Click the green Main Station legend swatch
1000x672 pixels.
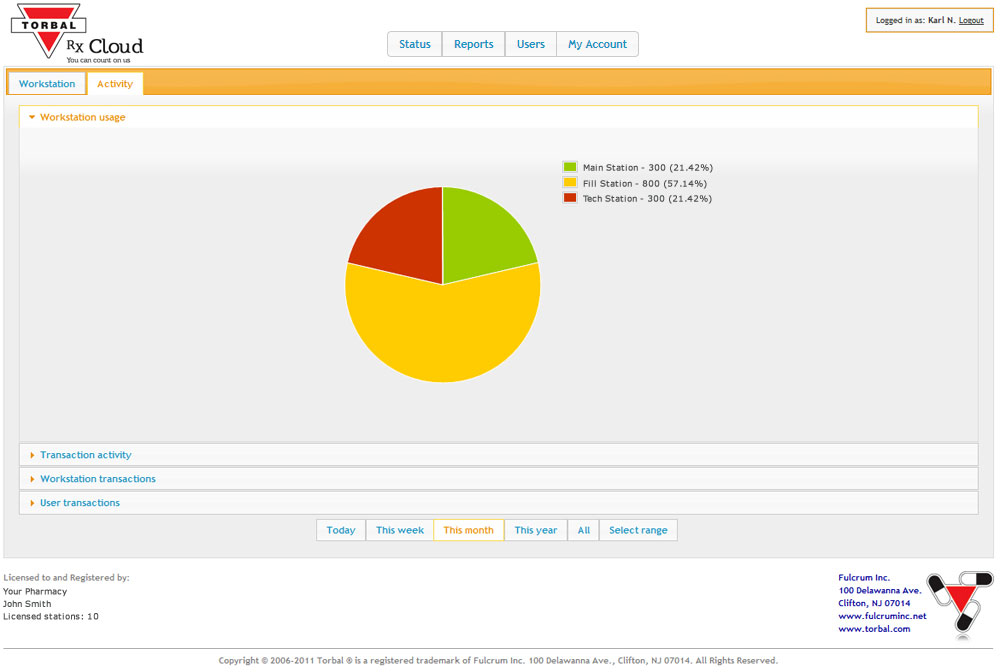coord(570,167)
